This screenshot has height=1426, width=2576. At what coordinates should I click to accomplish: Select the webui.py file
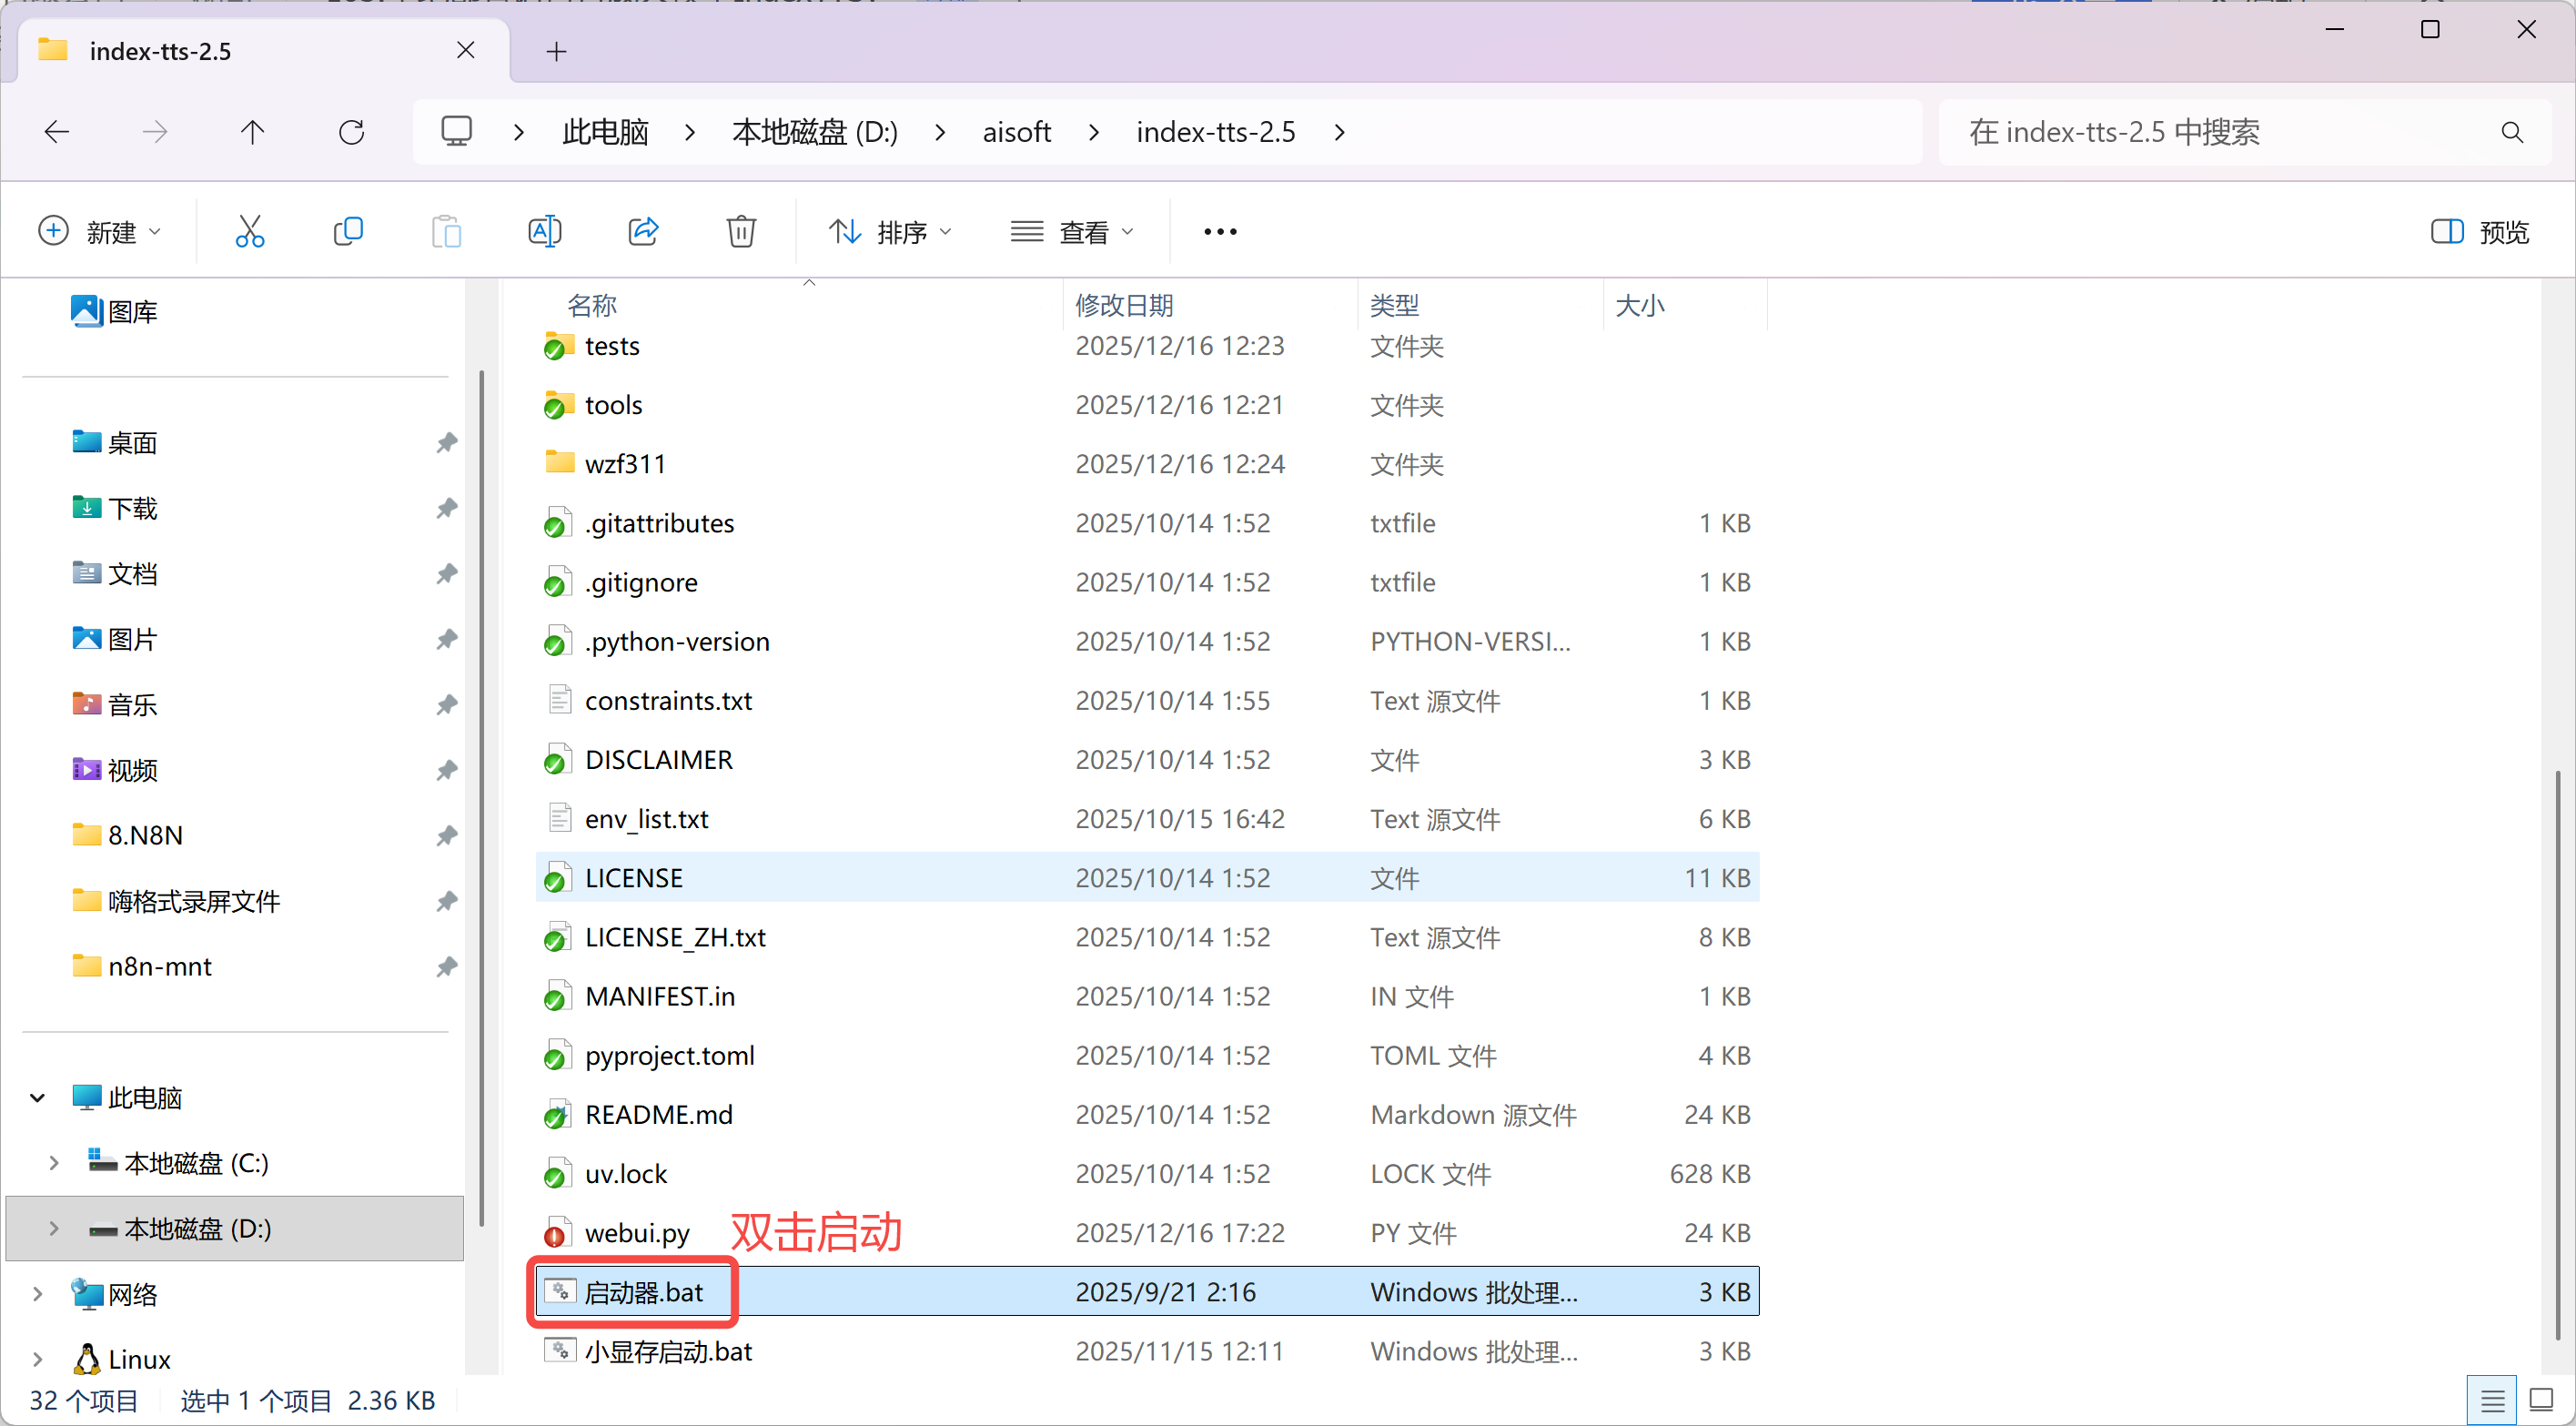637,1233
